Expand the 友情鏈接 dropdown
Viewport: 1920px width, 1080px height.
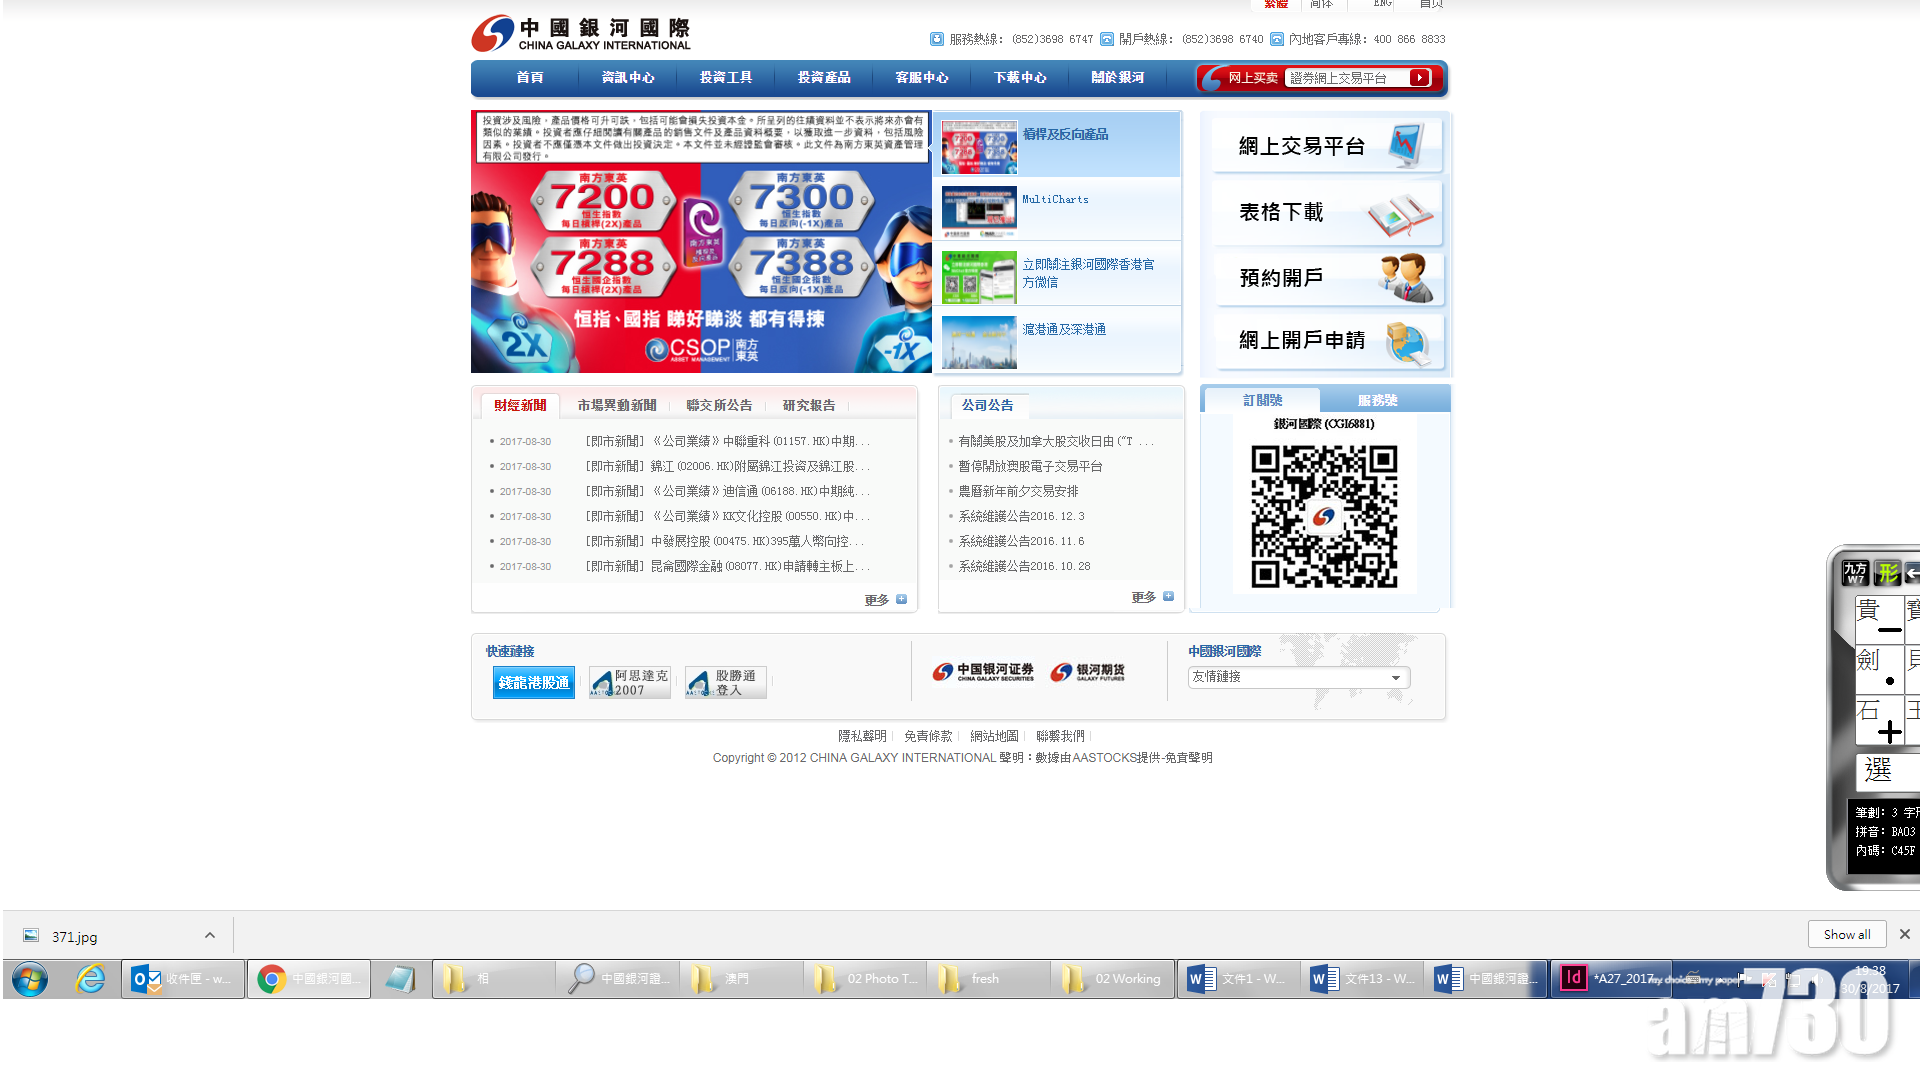tap(1396, 677)
